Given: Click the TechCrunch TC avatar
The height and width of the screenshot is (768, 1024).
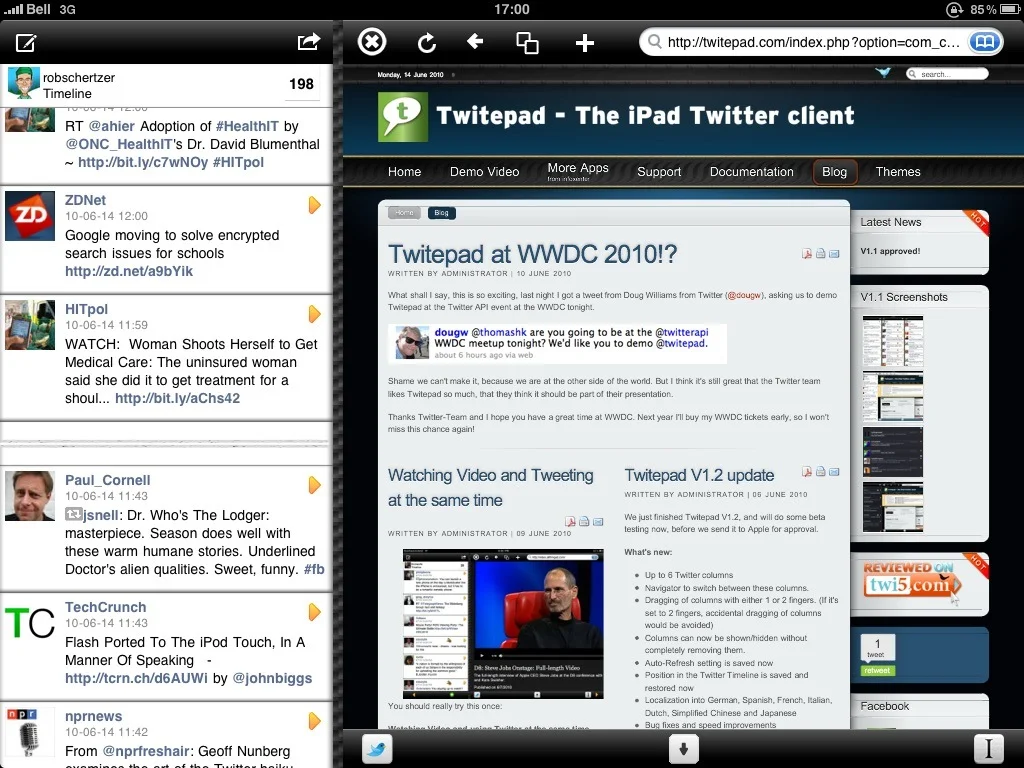Looking at the screenshot, I should tap(30, 622).
